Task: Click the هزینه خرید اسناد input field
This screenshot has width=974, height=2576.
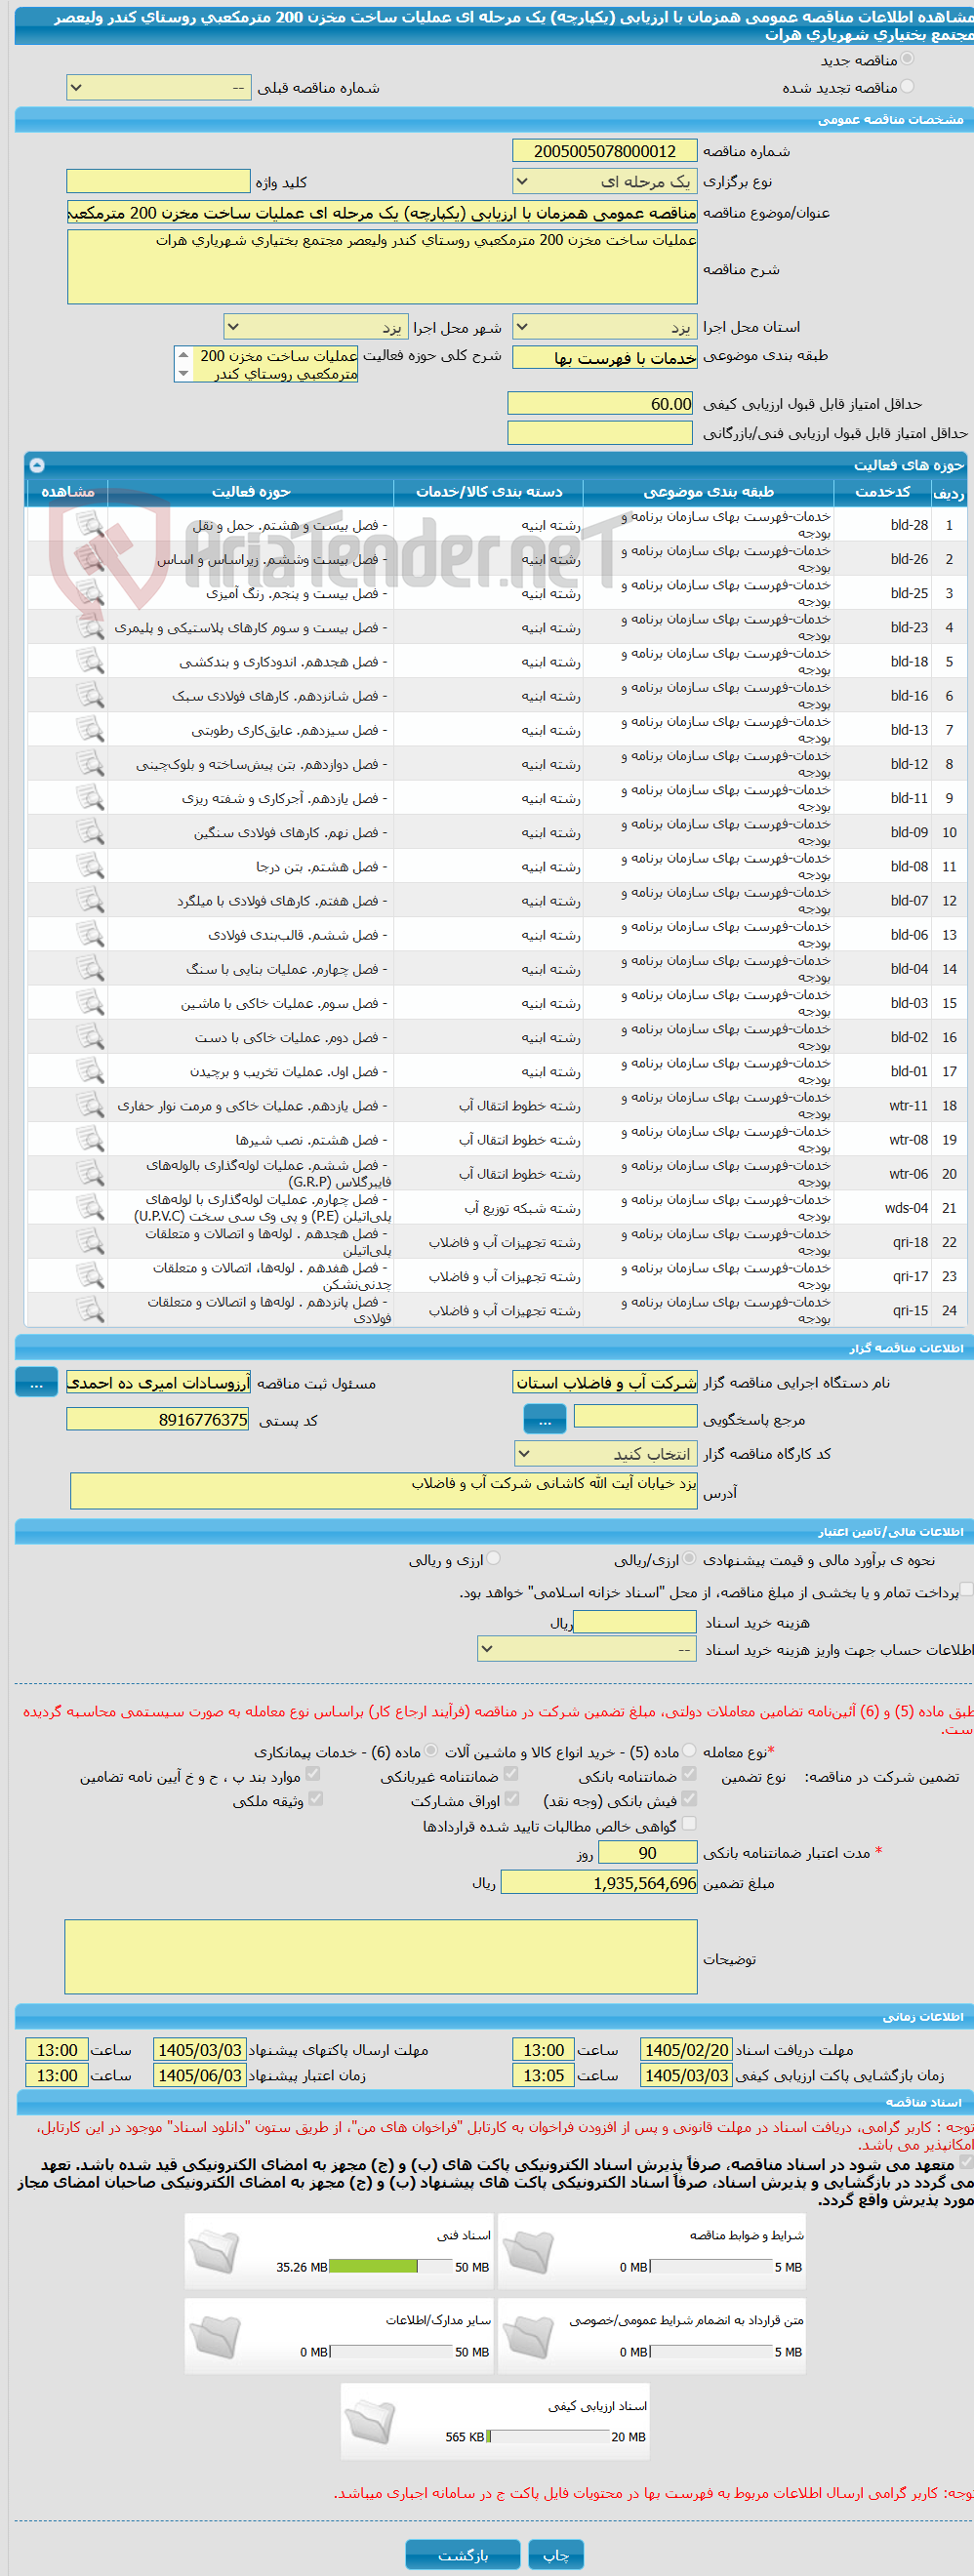Action: [x=635, y=1621]
